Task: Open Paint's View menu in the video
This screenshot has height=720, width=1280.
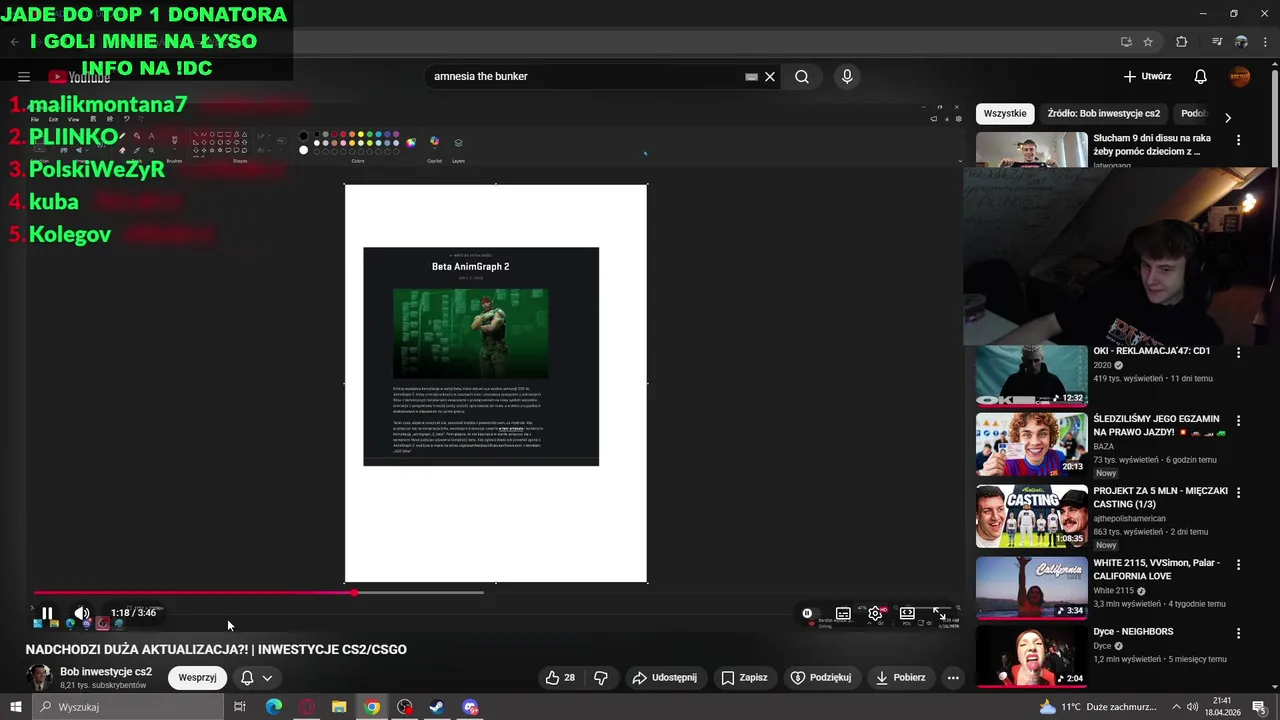Action: (x=73, y=119)
